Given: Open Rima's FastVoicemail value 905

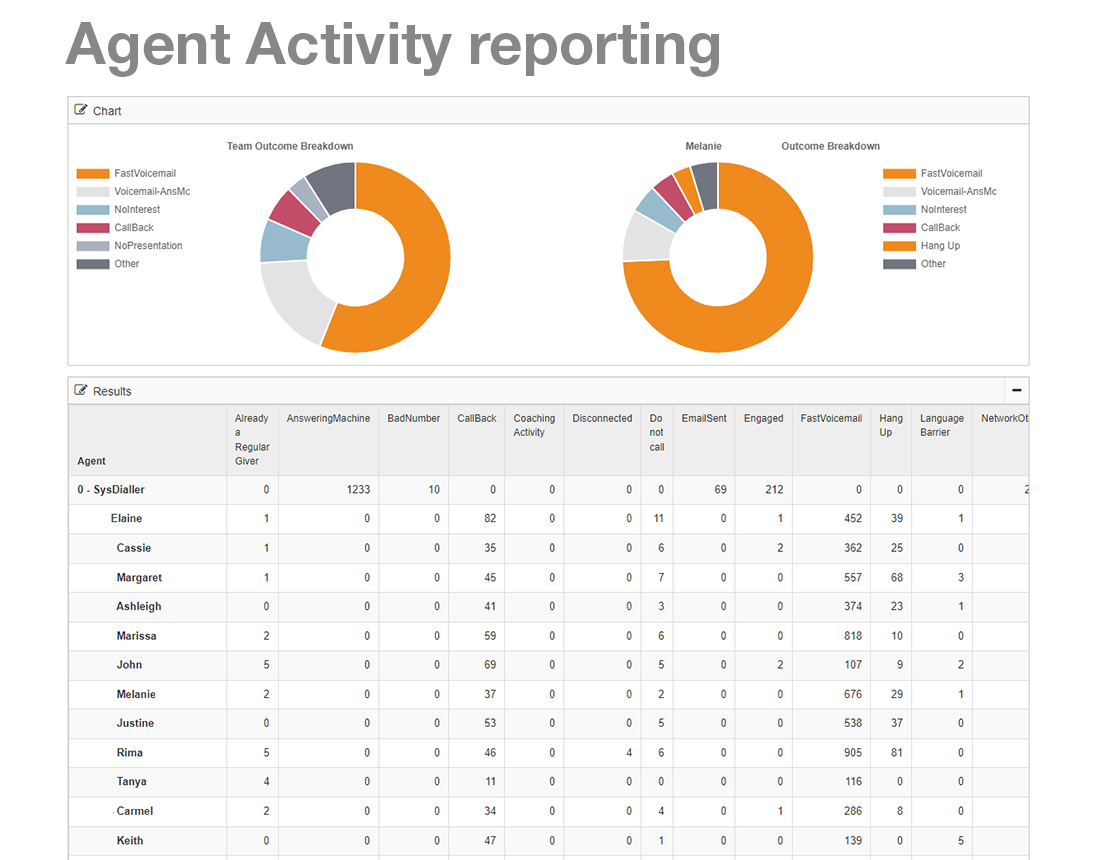Looking at the screenshot, I should (x=854, y=752).
